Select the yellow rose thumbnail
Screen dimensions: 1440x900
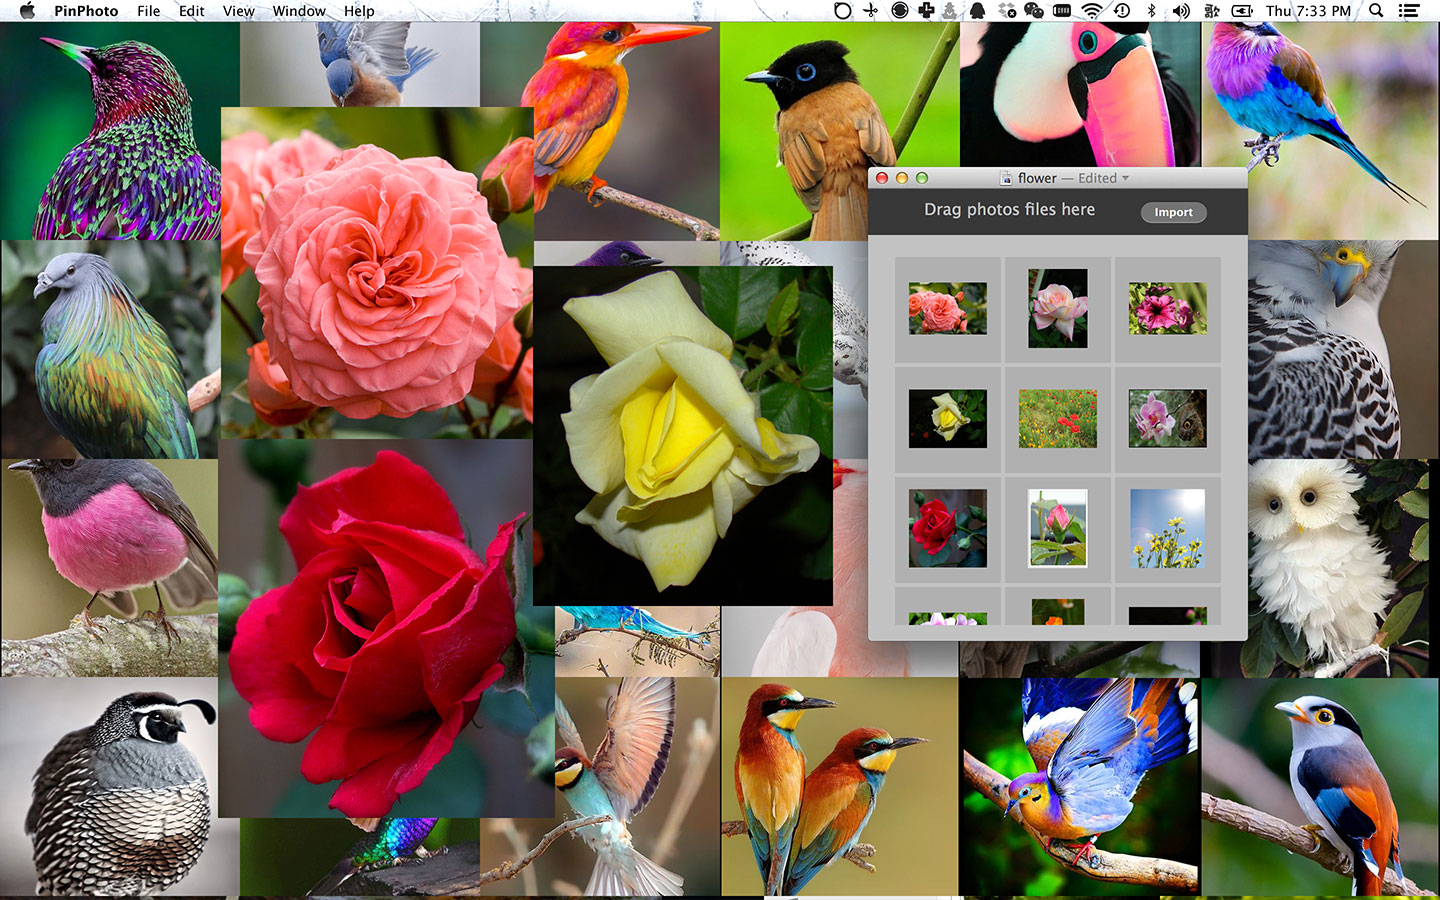pyautogui.click(x=946, y=418)
